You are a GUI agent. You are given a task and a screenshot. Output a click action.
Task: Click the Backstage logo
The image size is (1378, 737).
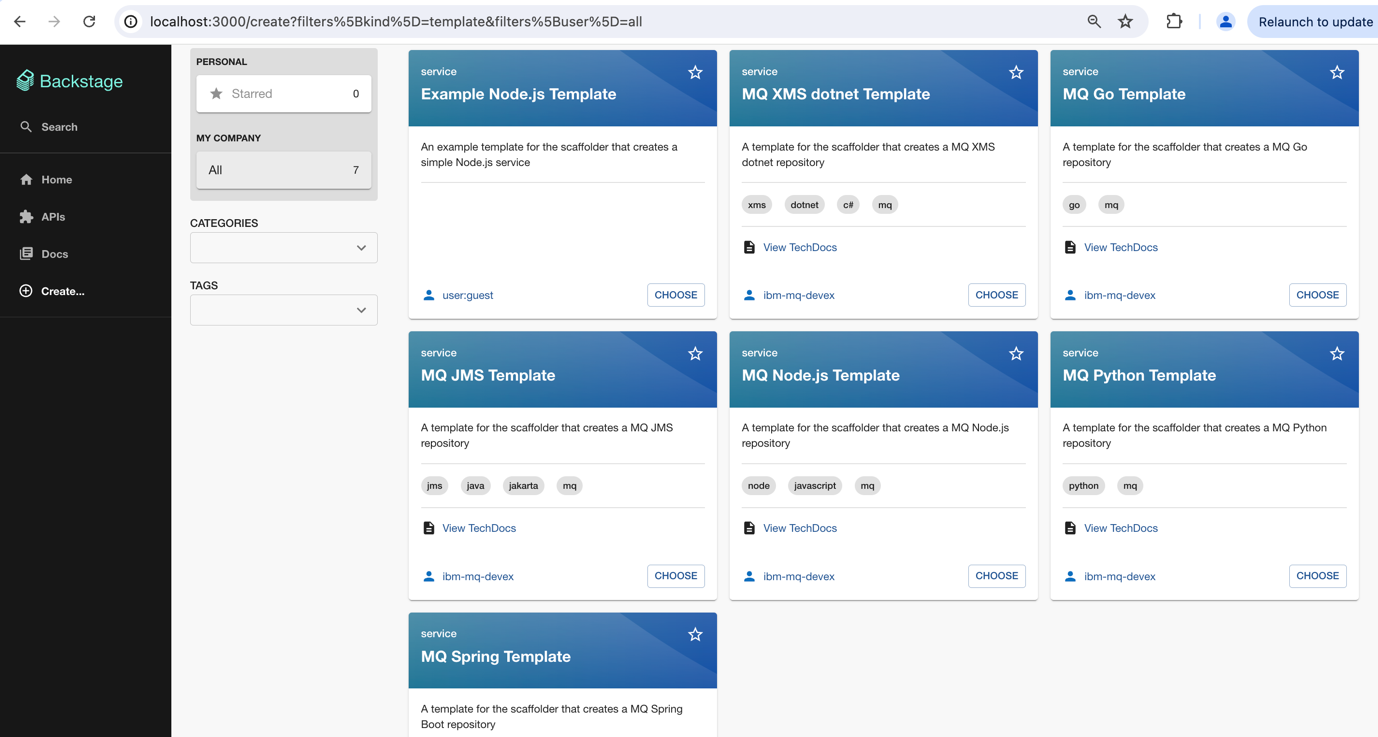point(70,81)
